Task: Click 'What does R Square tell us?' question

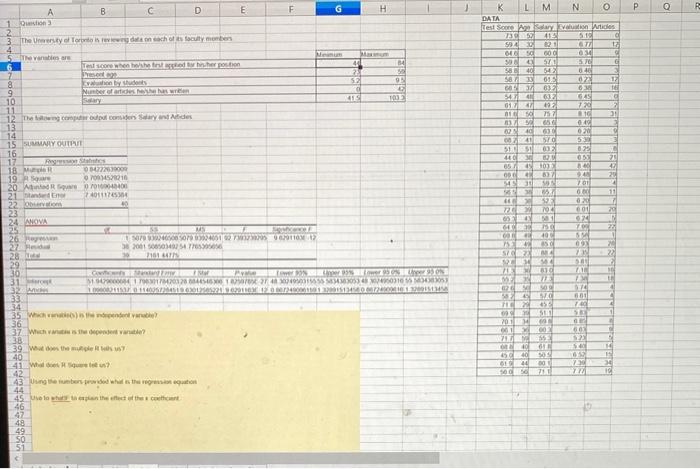Action: point(70,365)
